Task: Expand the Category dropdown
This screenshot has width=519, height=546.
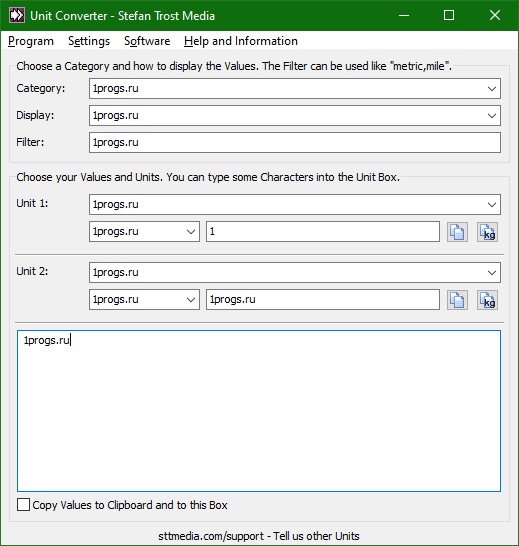Action: tap(491, 88)
